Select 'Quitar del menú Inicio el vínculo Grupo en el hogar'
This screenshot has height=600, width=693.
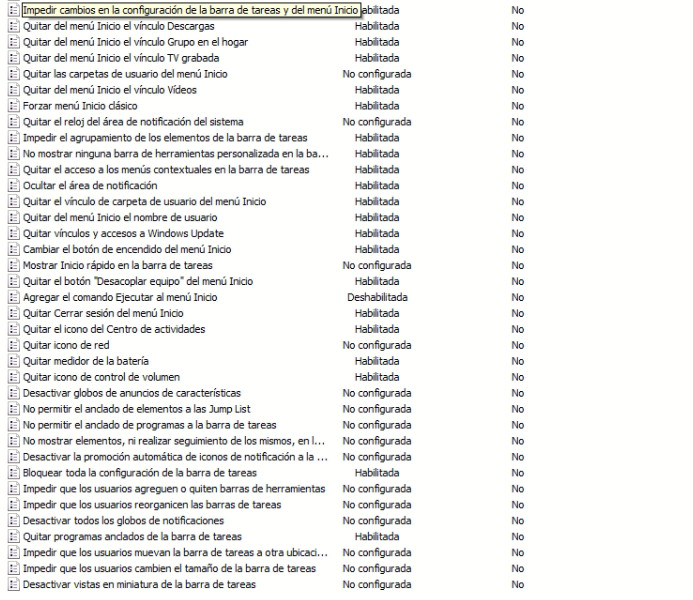click(x=135, y=42)
